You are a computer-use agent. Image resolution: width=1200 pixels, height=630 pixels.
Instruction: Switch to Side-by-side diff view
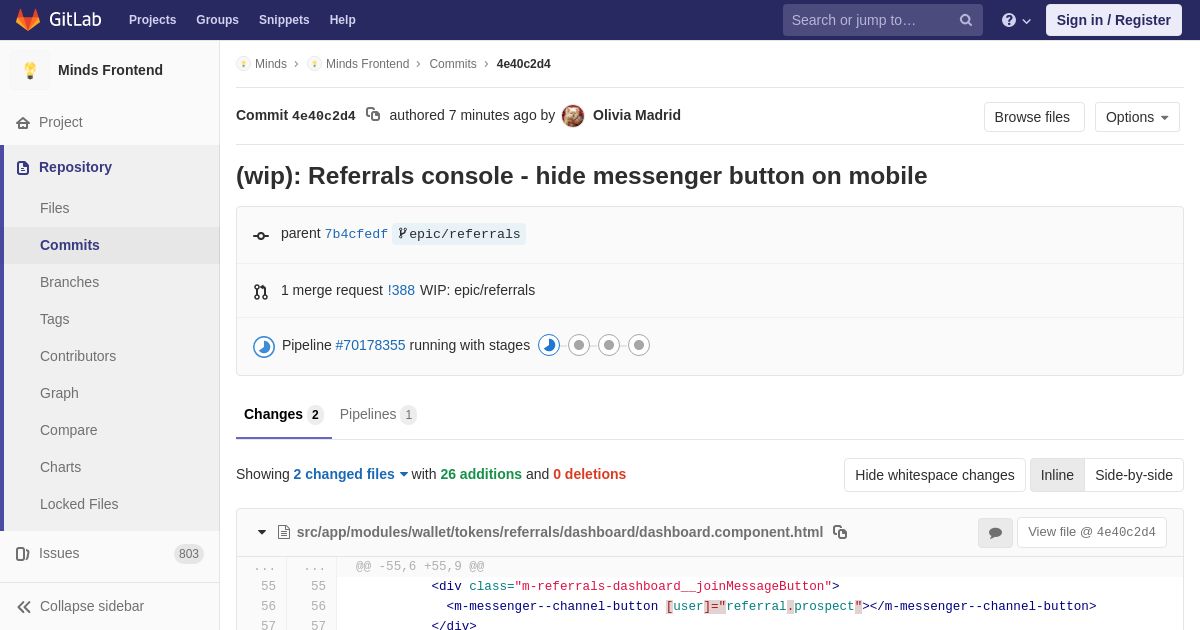pos(1134,475)
